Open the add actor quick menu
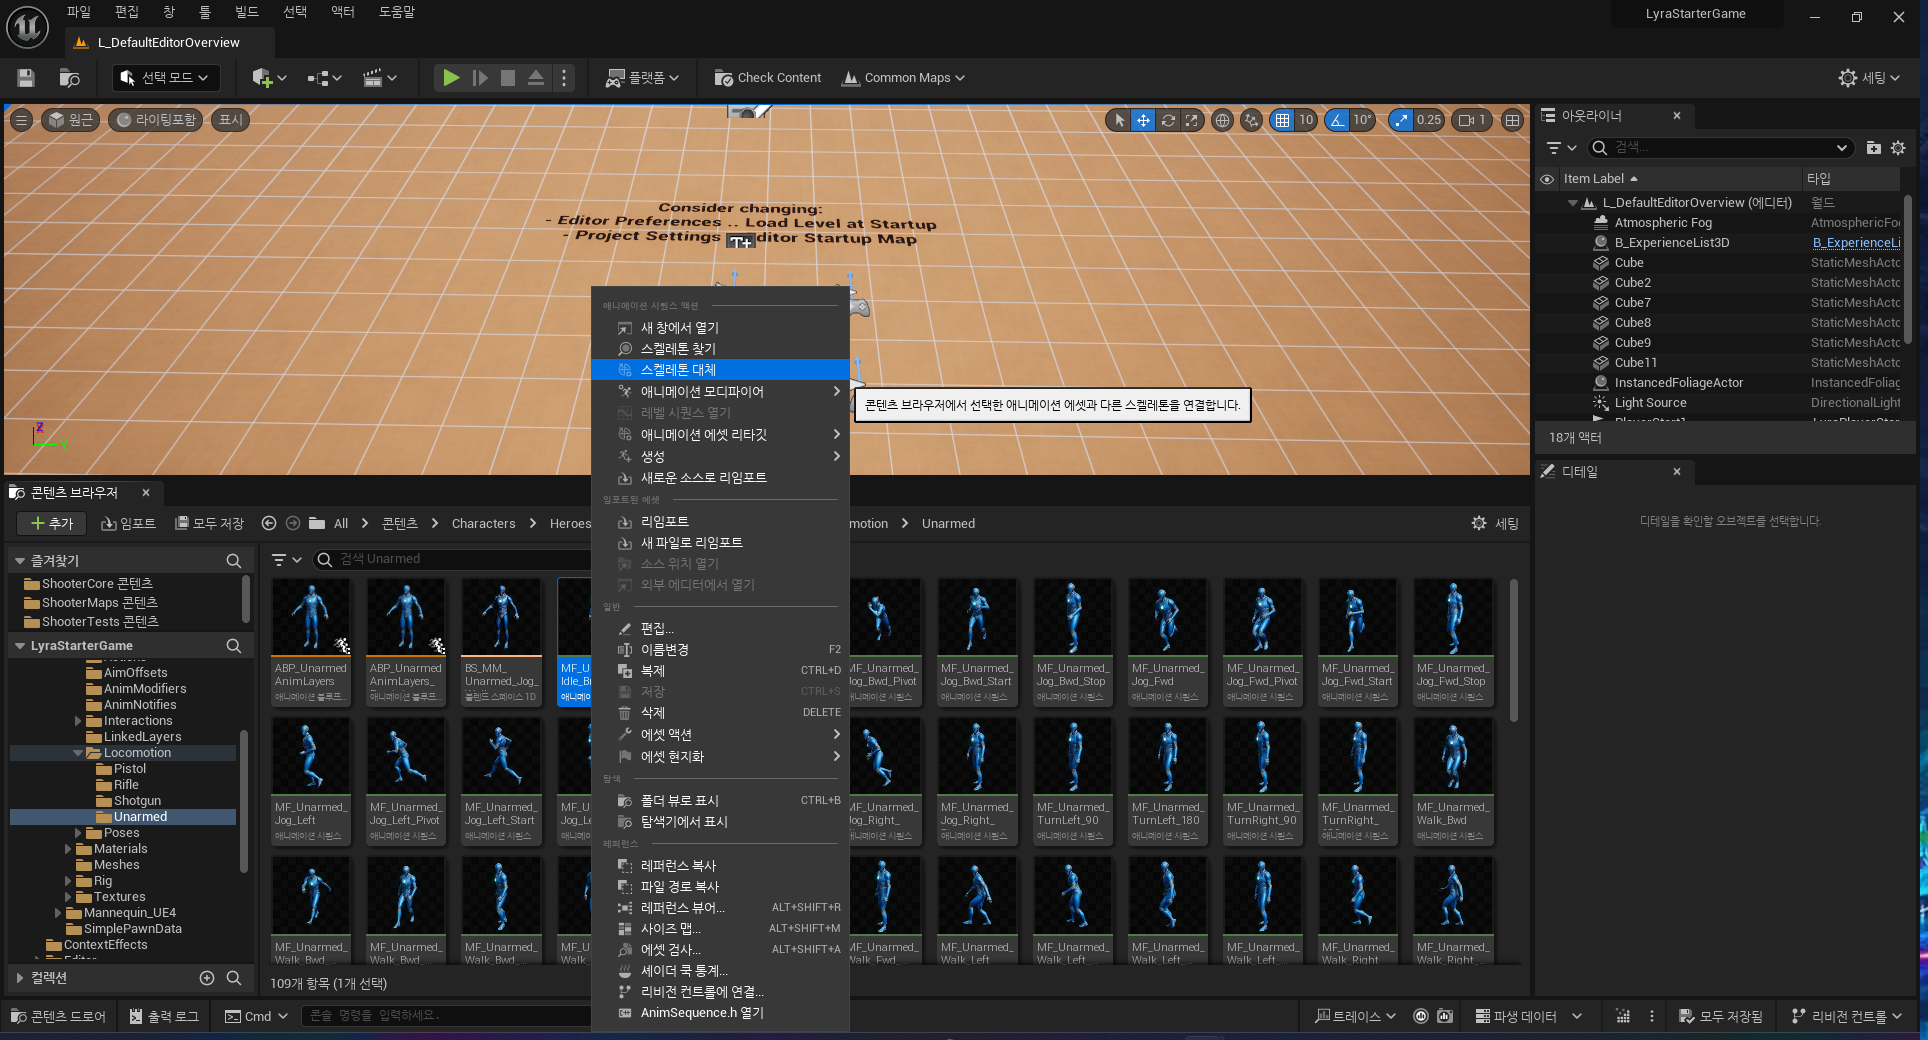This screenshot has width=1928, height=1040. 269,78
